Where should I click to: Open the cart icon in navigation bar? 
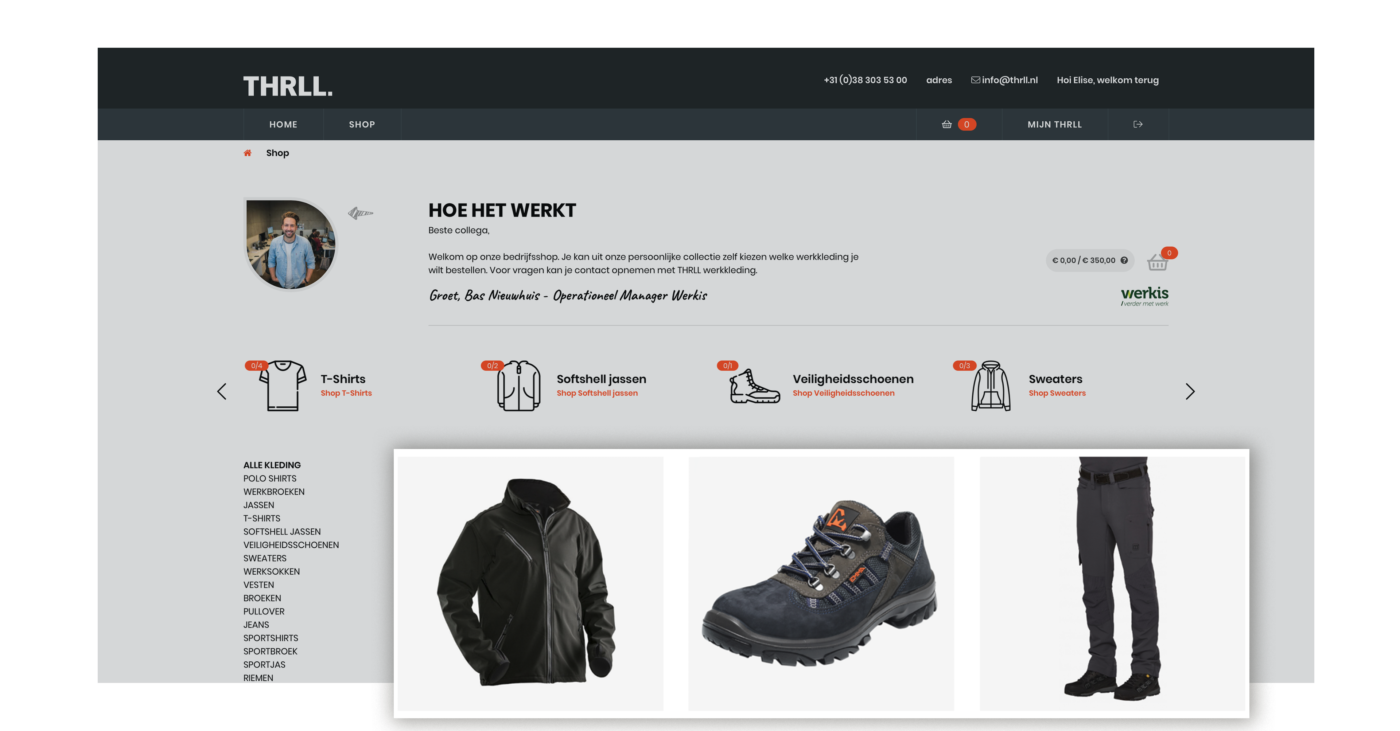pos(947,125)
